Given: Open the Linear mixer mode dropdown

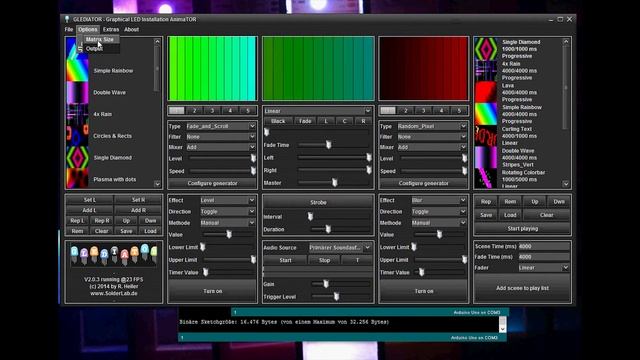Looking at the screenshot, I should coord(318,111).
